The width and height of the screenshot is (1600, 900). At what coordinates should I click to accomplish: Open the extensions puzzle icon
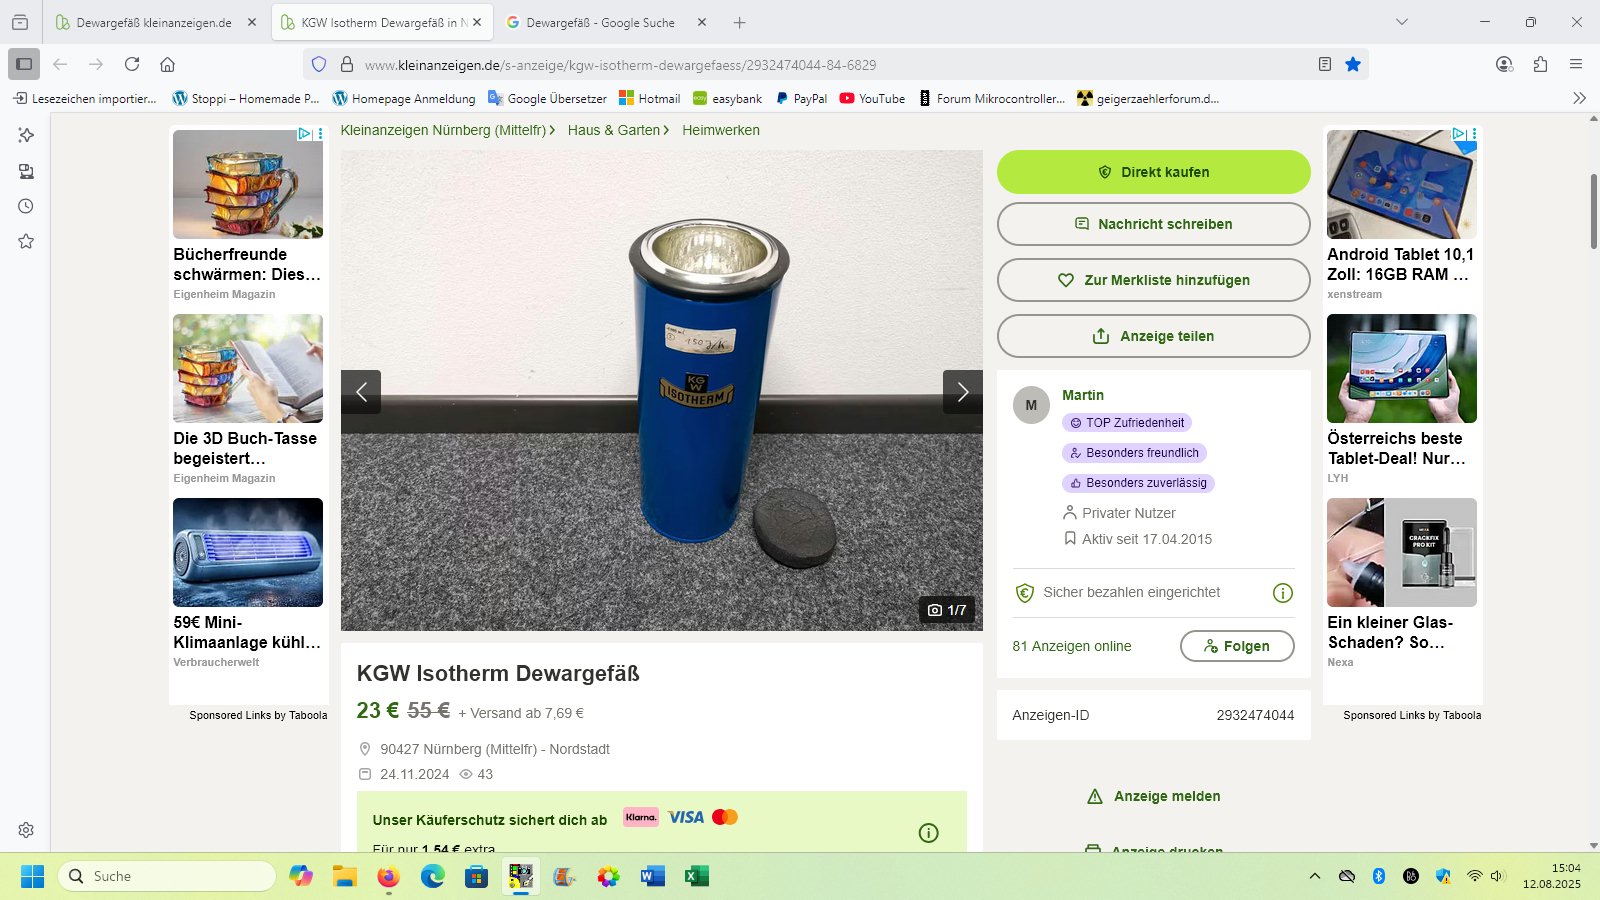(x=1540, y=64)
